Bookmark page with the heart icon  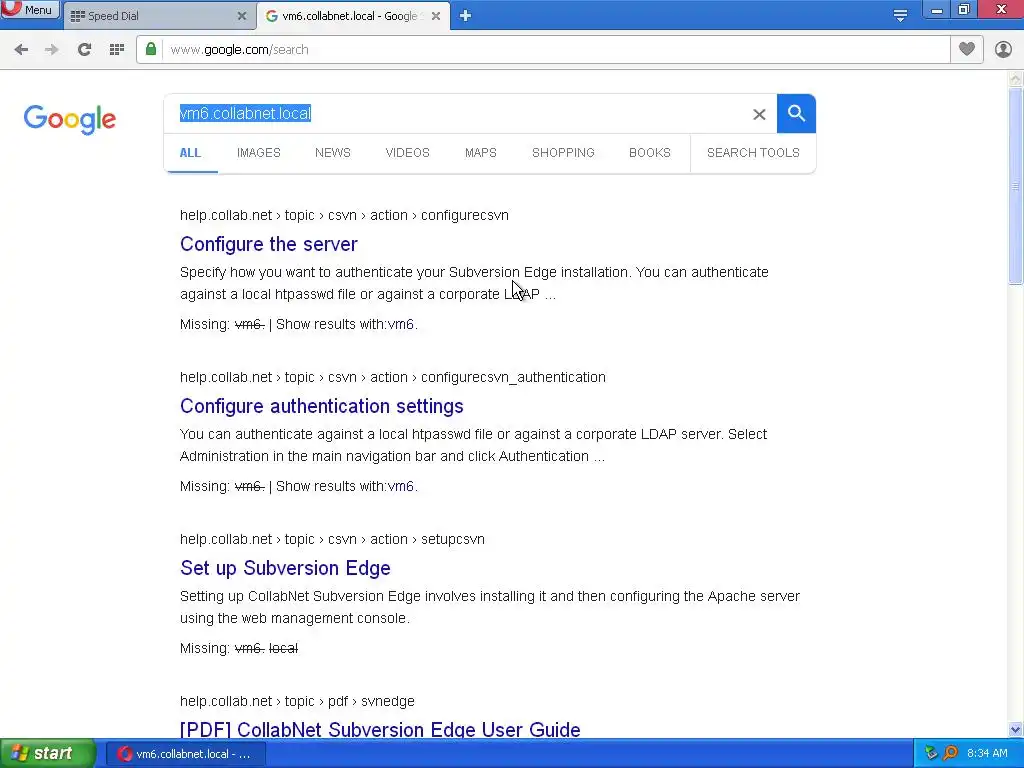(x=967, y=49)
